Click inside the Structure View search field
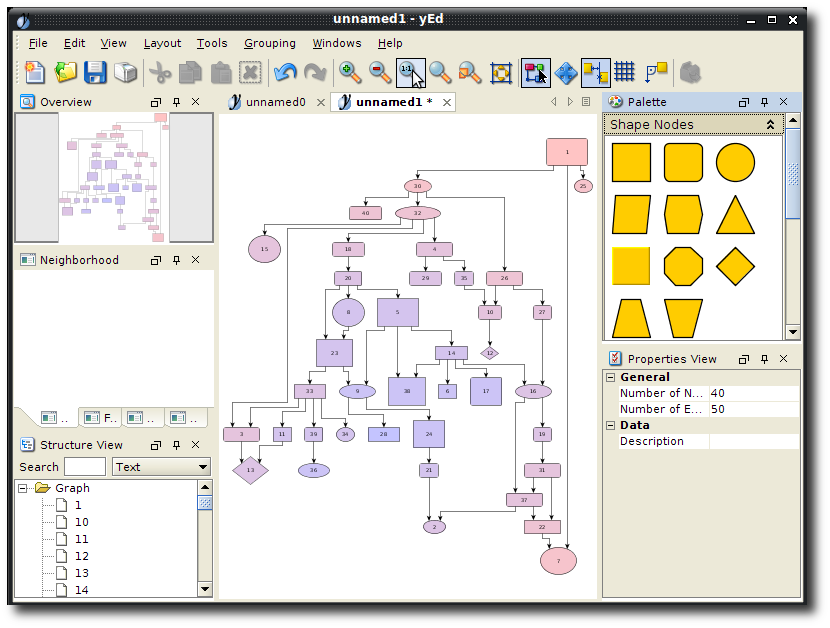This screenshot has width=830, height=628. pos(85,466)
